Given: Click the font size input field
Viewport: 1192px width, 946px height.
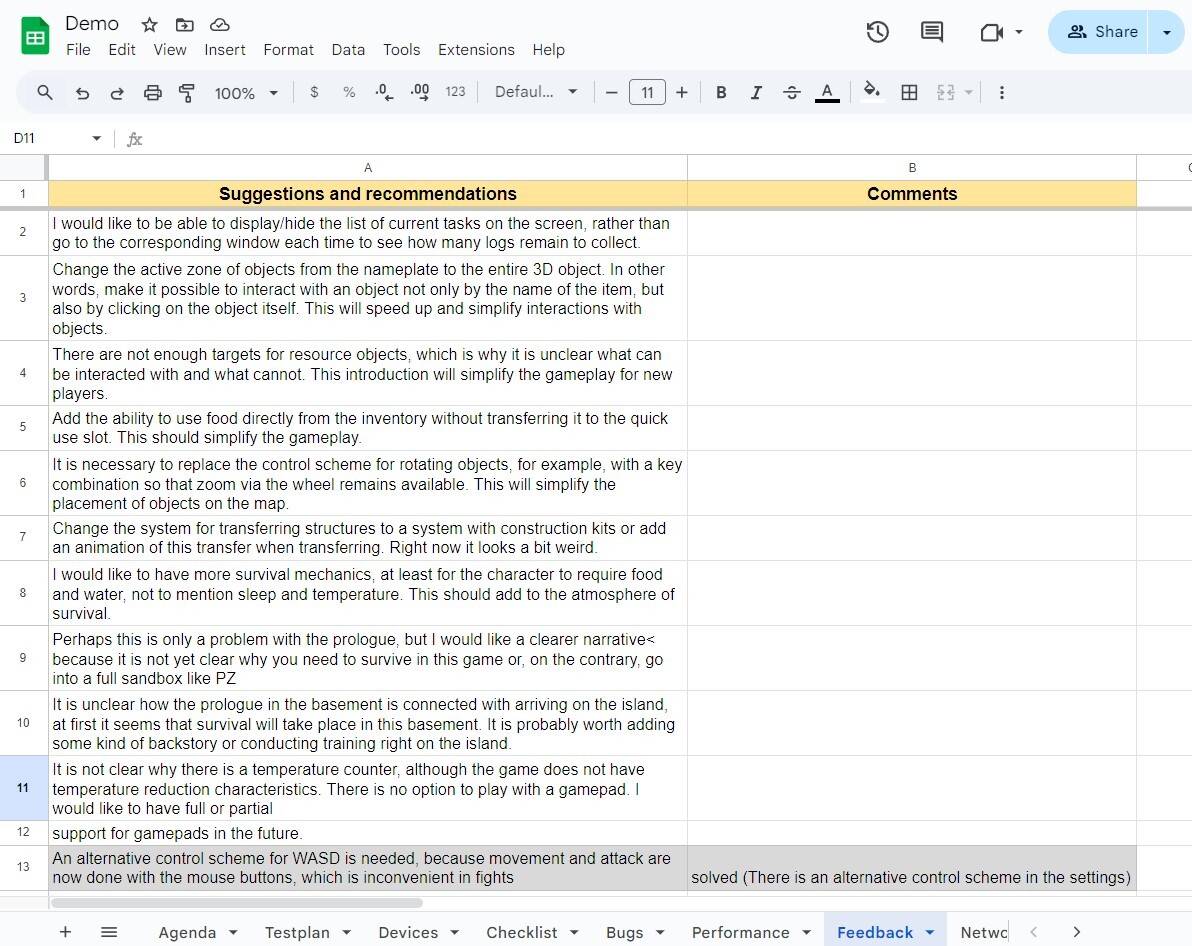Looking at the screenshot, I should point(647,93).
